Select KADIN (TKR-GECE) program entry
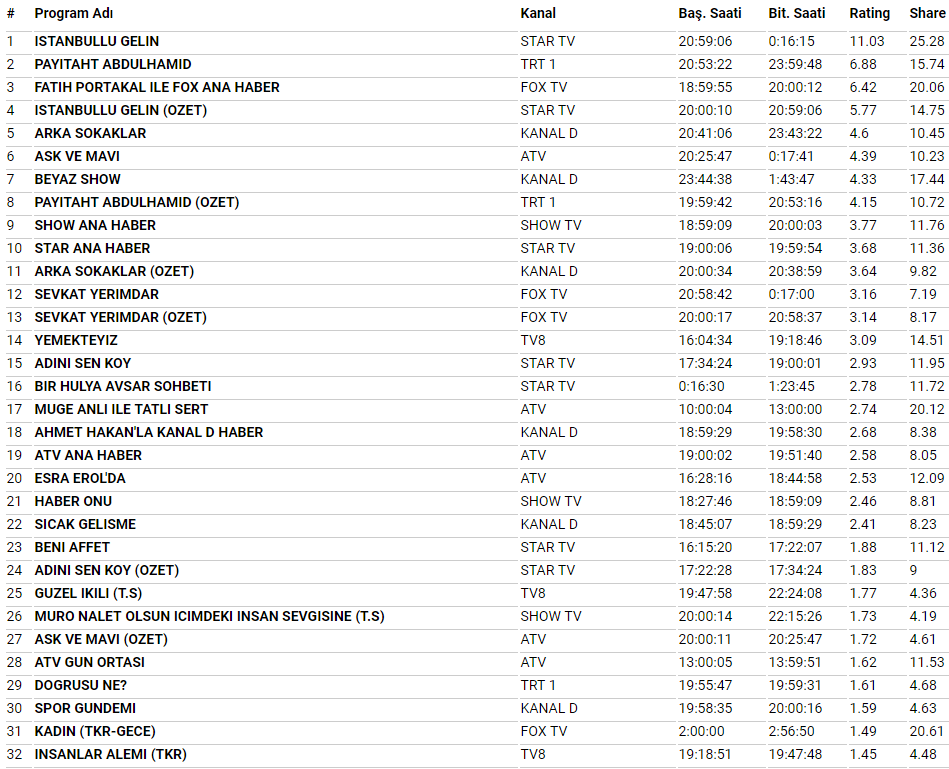This screenshot has height=769, width=949. tap(95, 731)
